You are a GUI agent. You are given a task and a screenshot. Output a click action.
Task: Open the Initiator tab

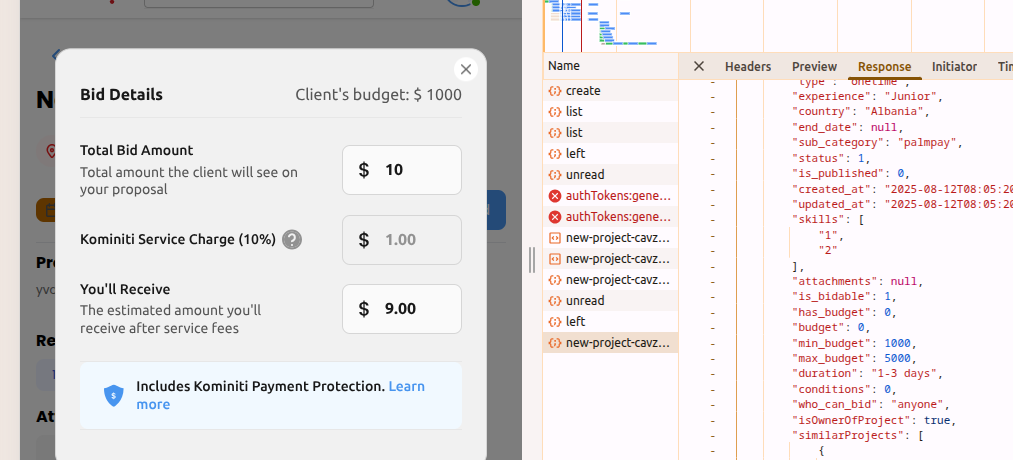954,67
